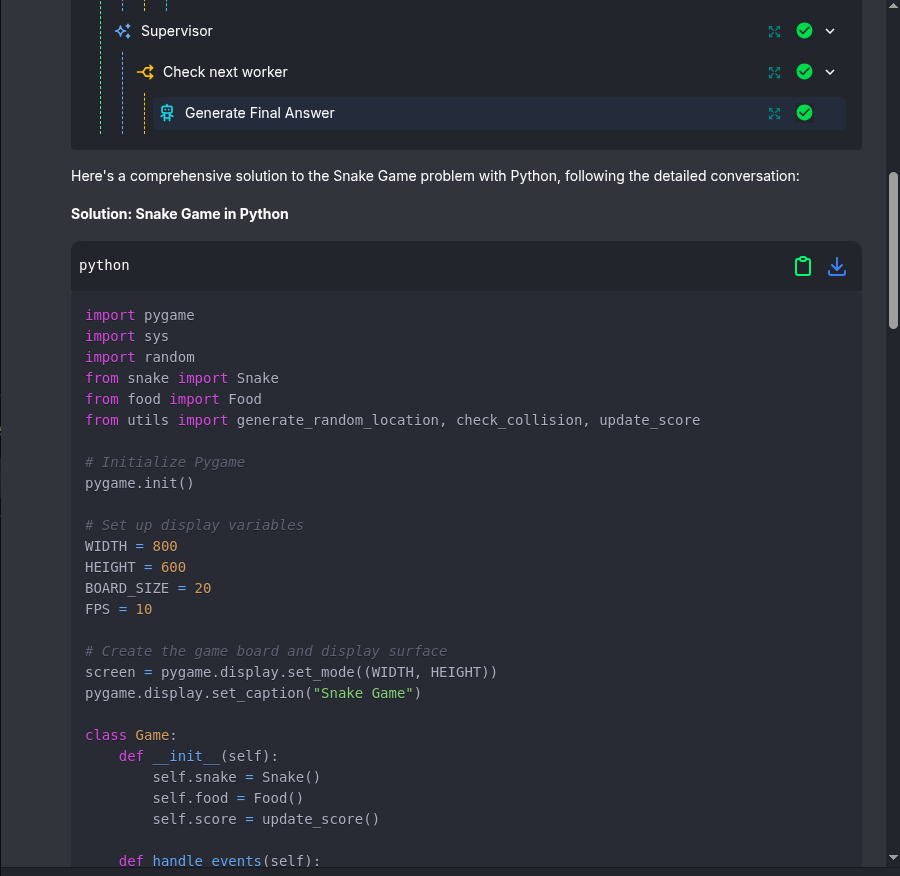Collapse the Check next worker chevron
Image resolution: width=900 pixels, height=876 pixels.
coord(829,72)
